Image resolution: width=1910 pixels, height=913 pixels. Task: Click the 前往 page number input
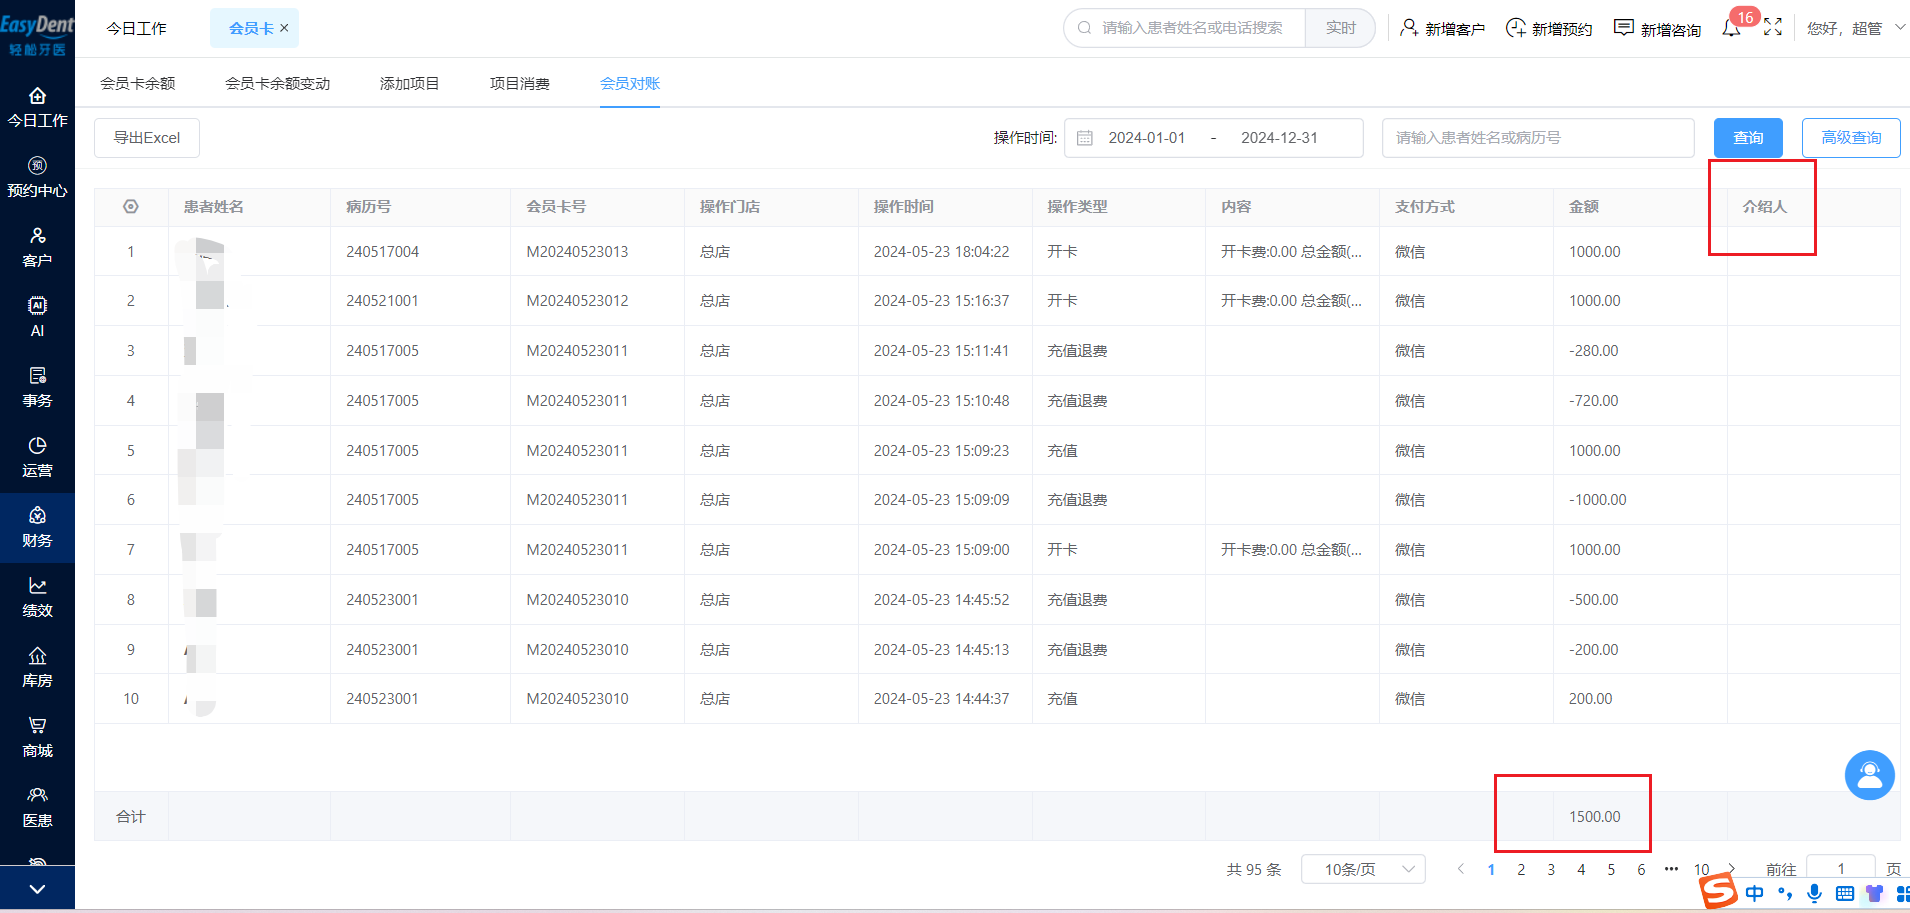[1840, 869]
